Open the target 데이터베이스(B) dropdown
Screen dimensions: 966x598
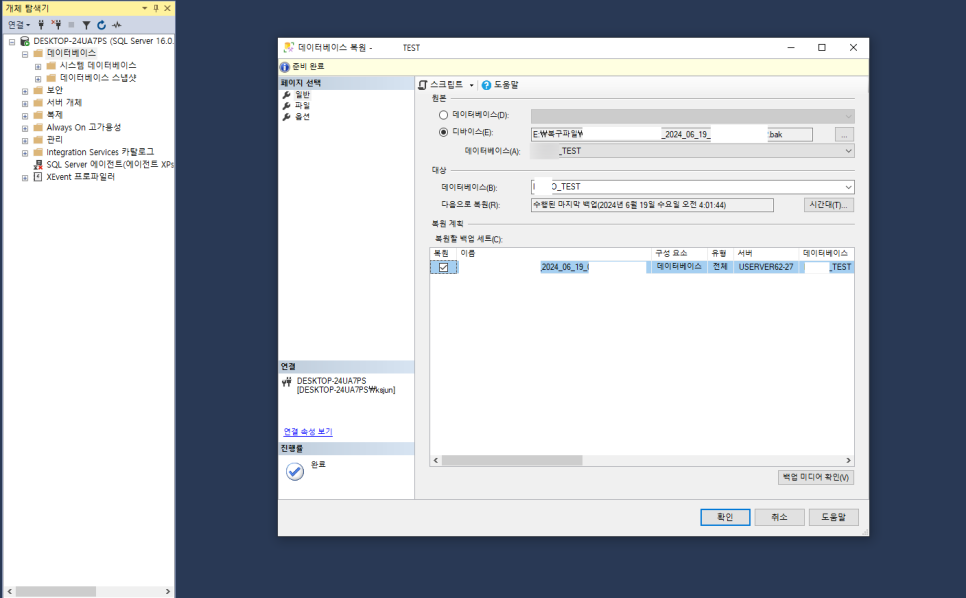[848, 187]
